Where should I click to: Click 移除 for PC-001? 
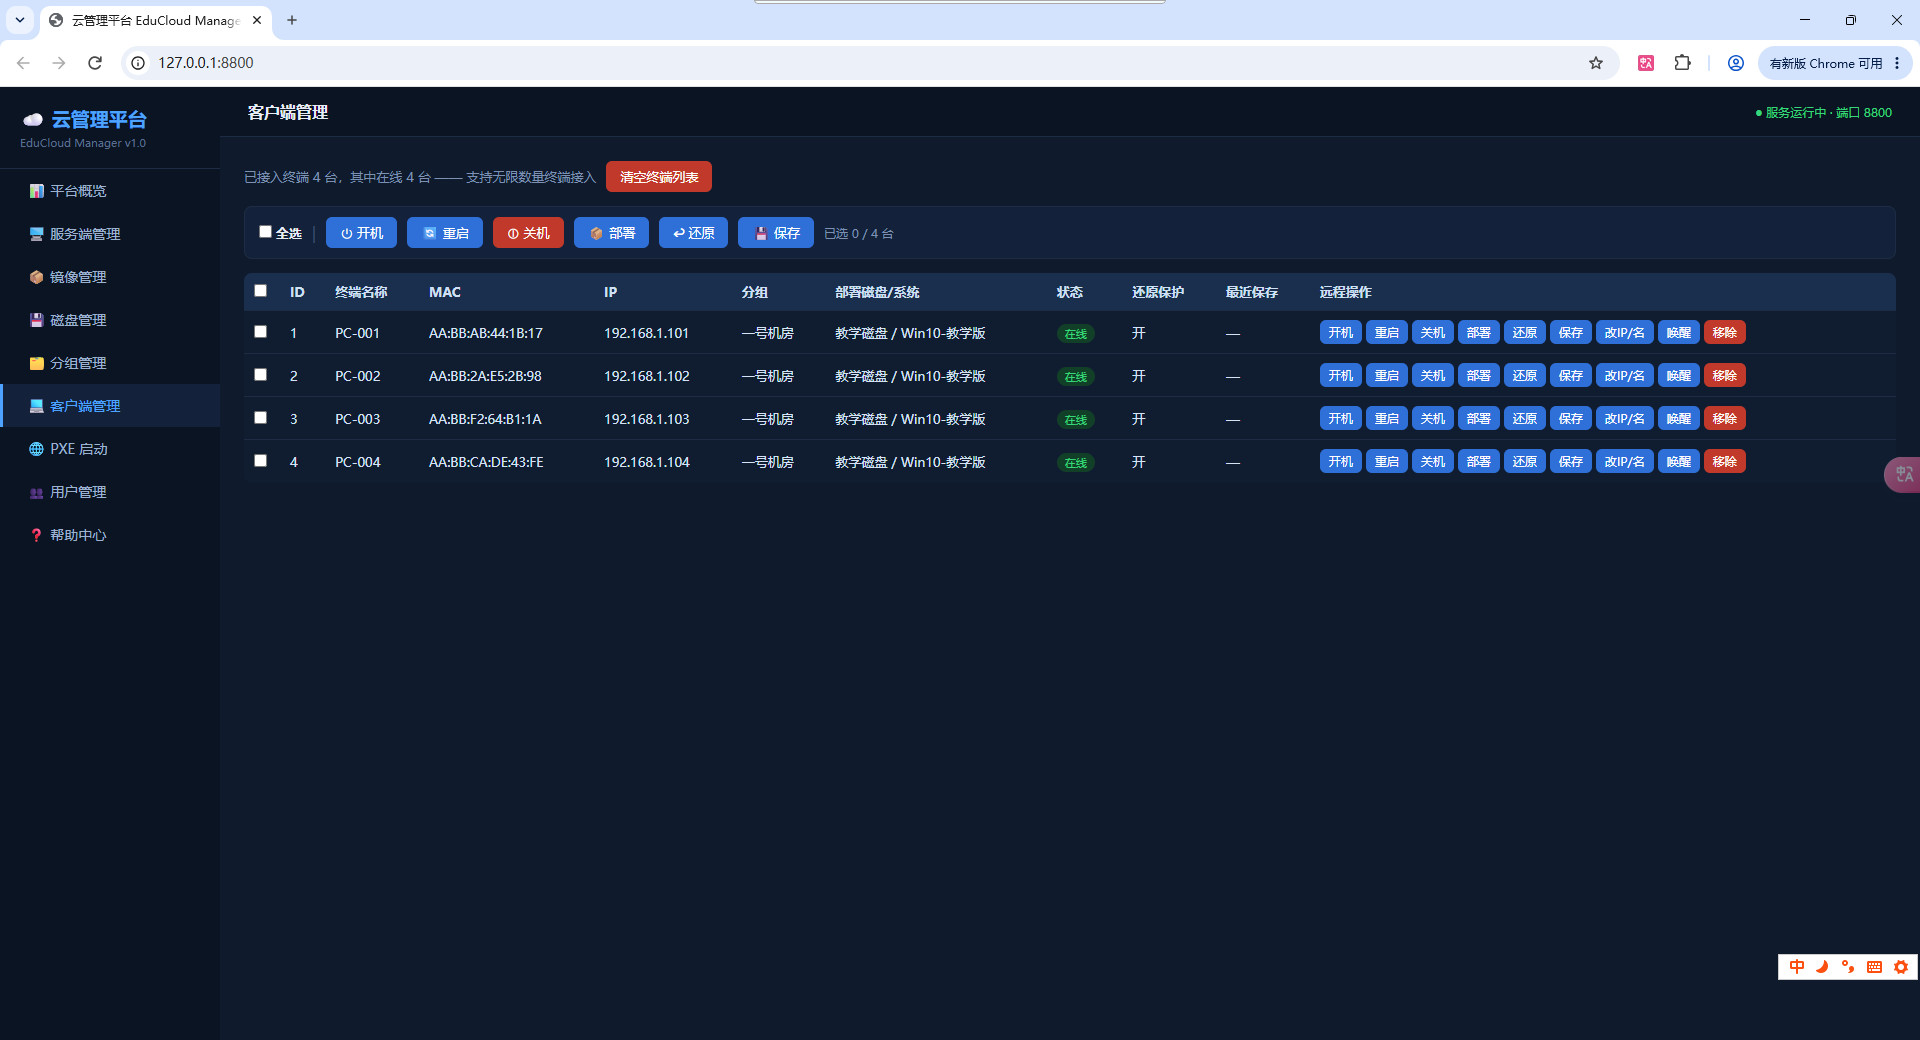click(x=1725, y=333)
